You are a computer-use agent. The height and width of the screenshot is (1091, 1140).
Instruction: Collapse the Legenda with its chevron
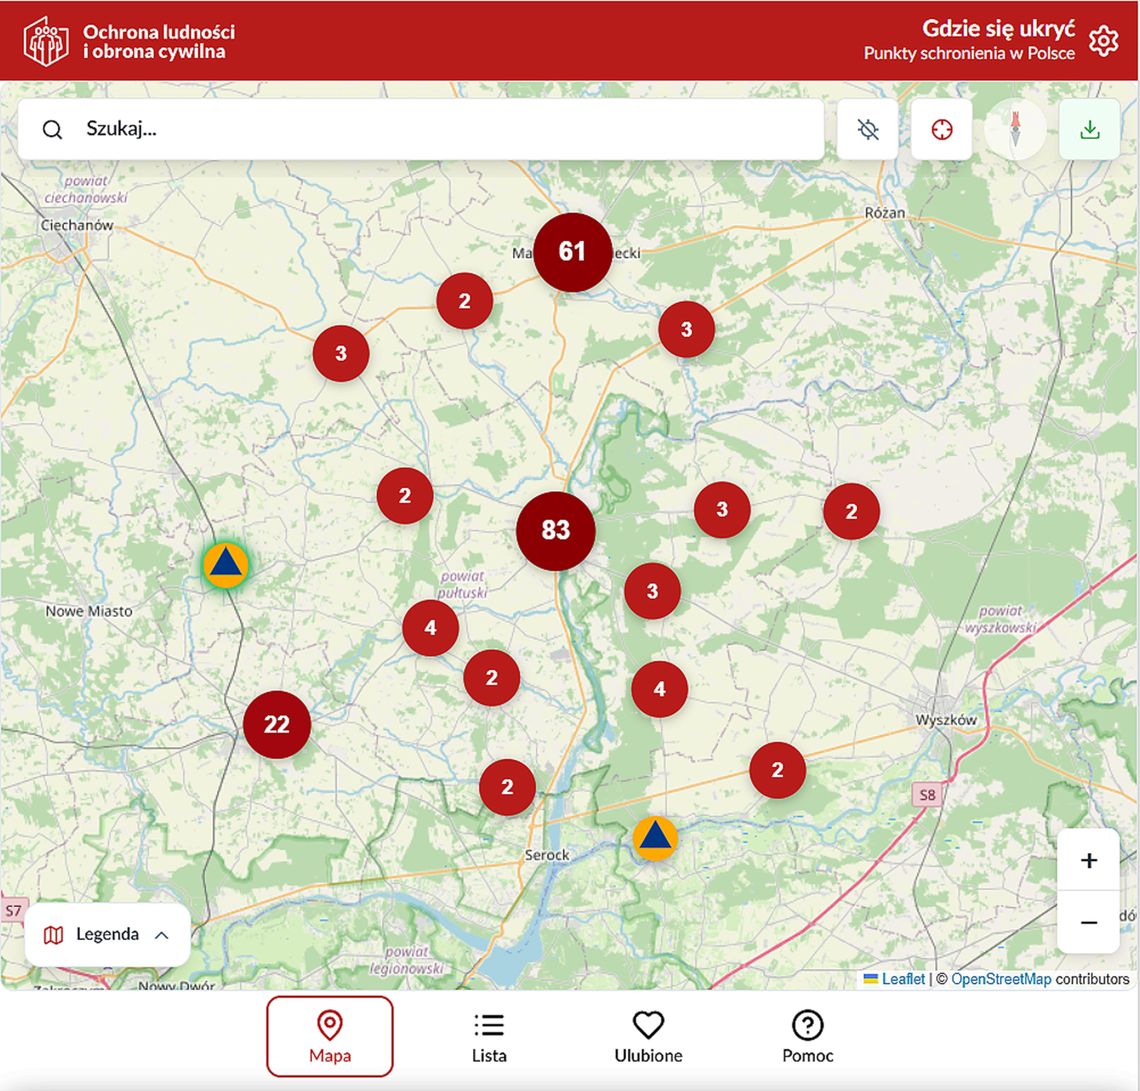click(161, 934)
